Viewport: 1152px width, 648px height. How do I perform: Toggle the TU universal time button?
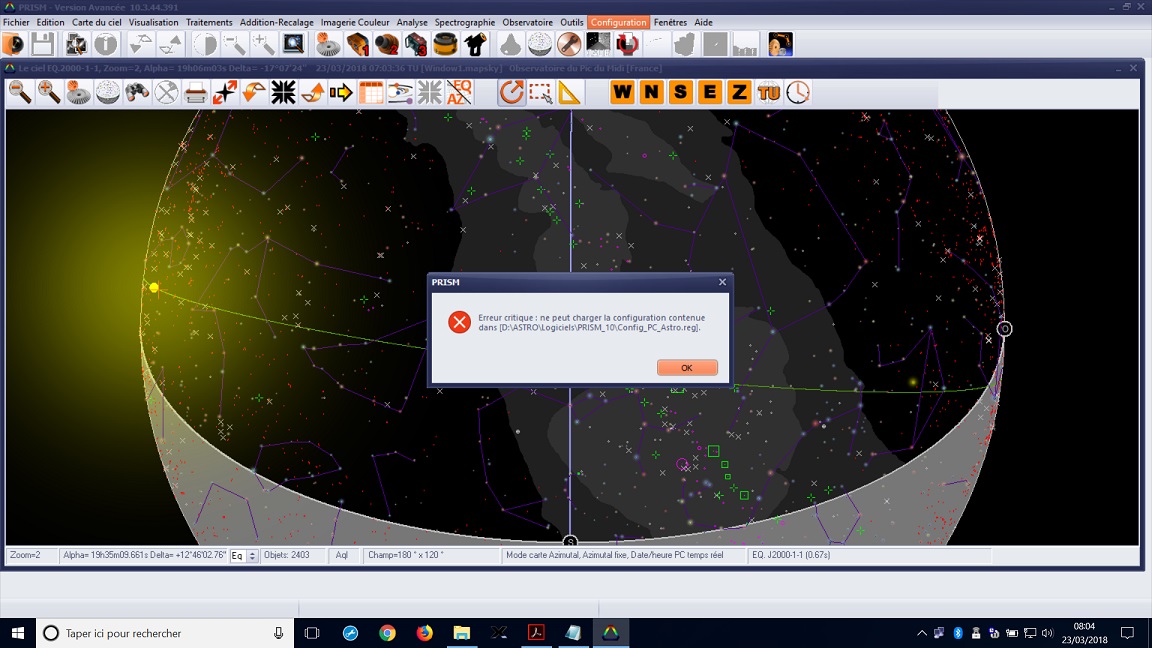tap(768, 93)
